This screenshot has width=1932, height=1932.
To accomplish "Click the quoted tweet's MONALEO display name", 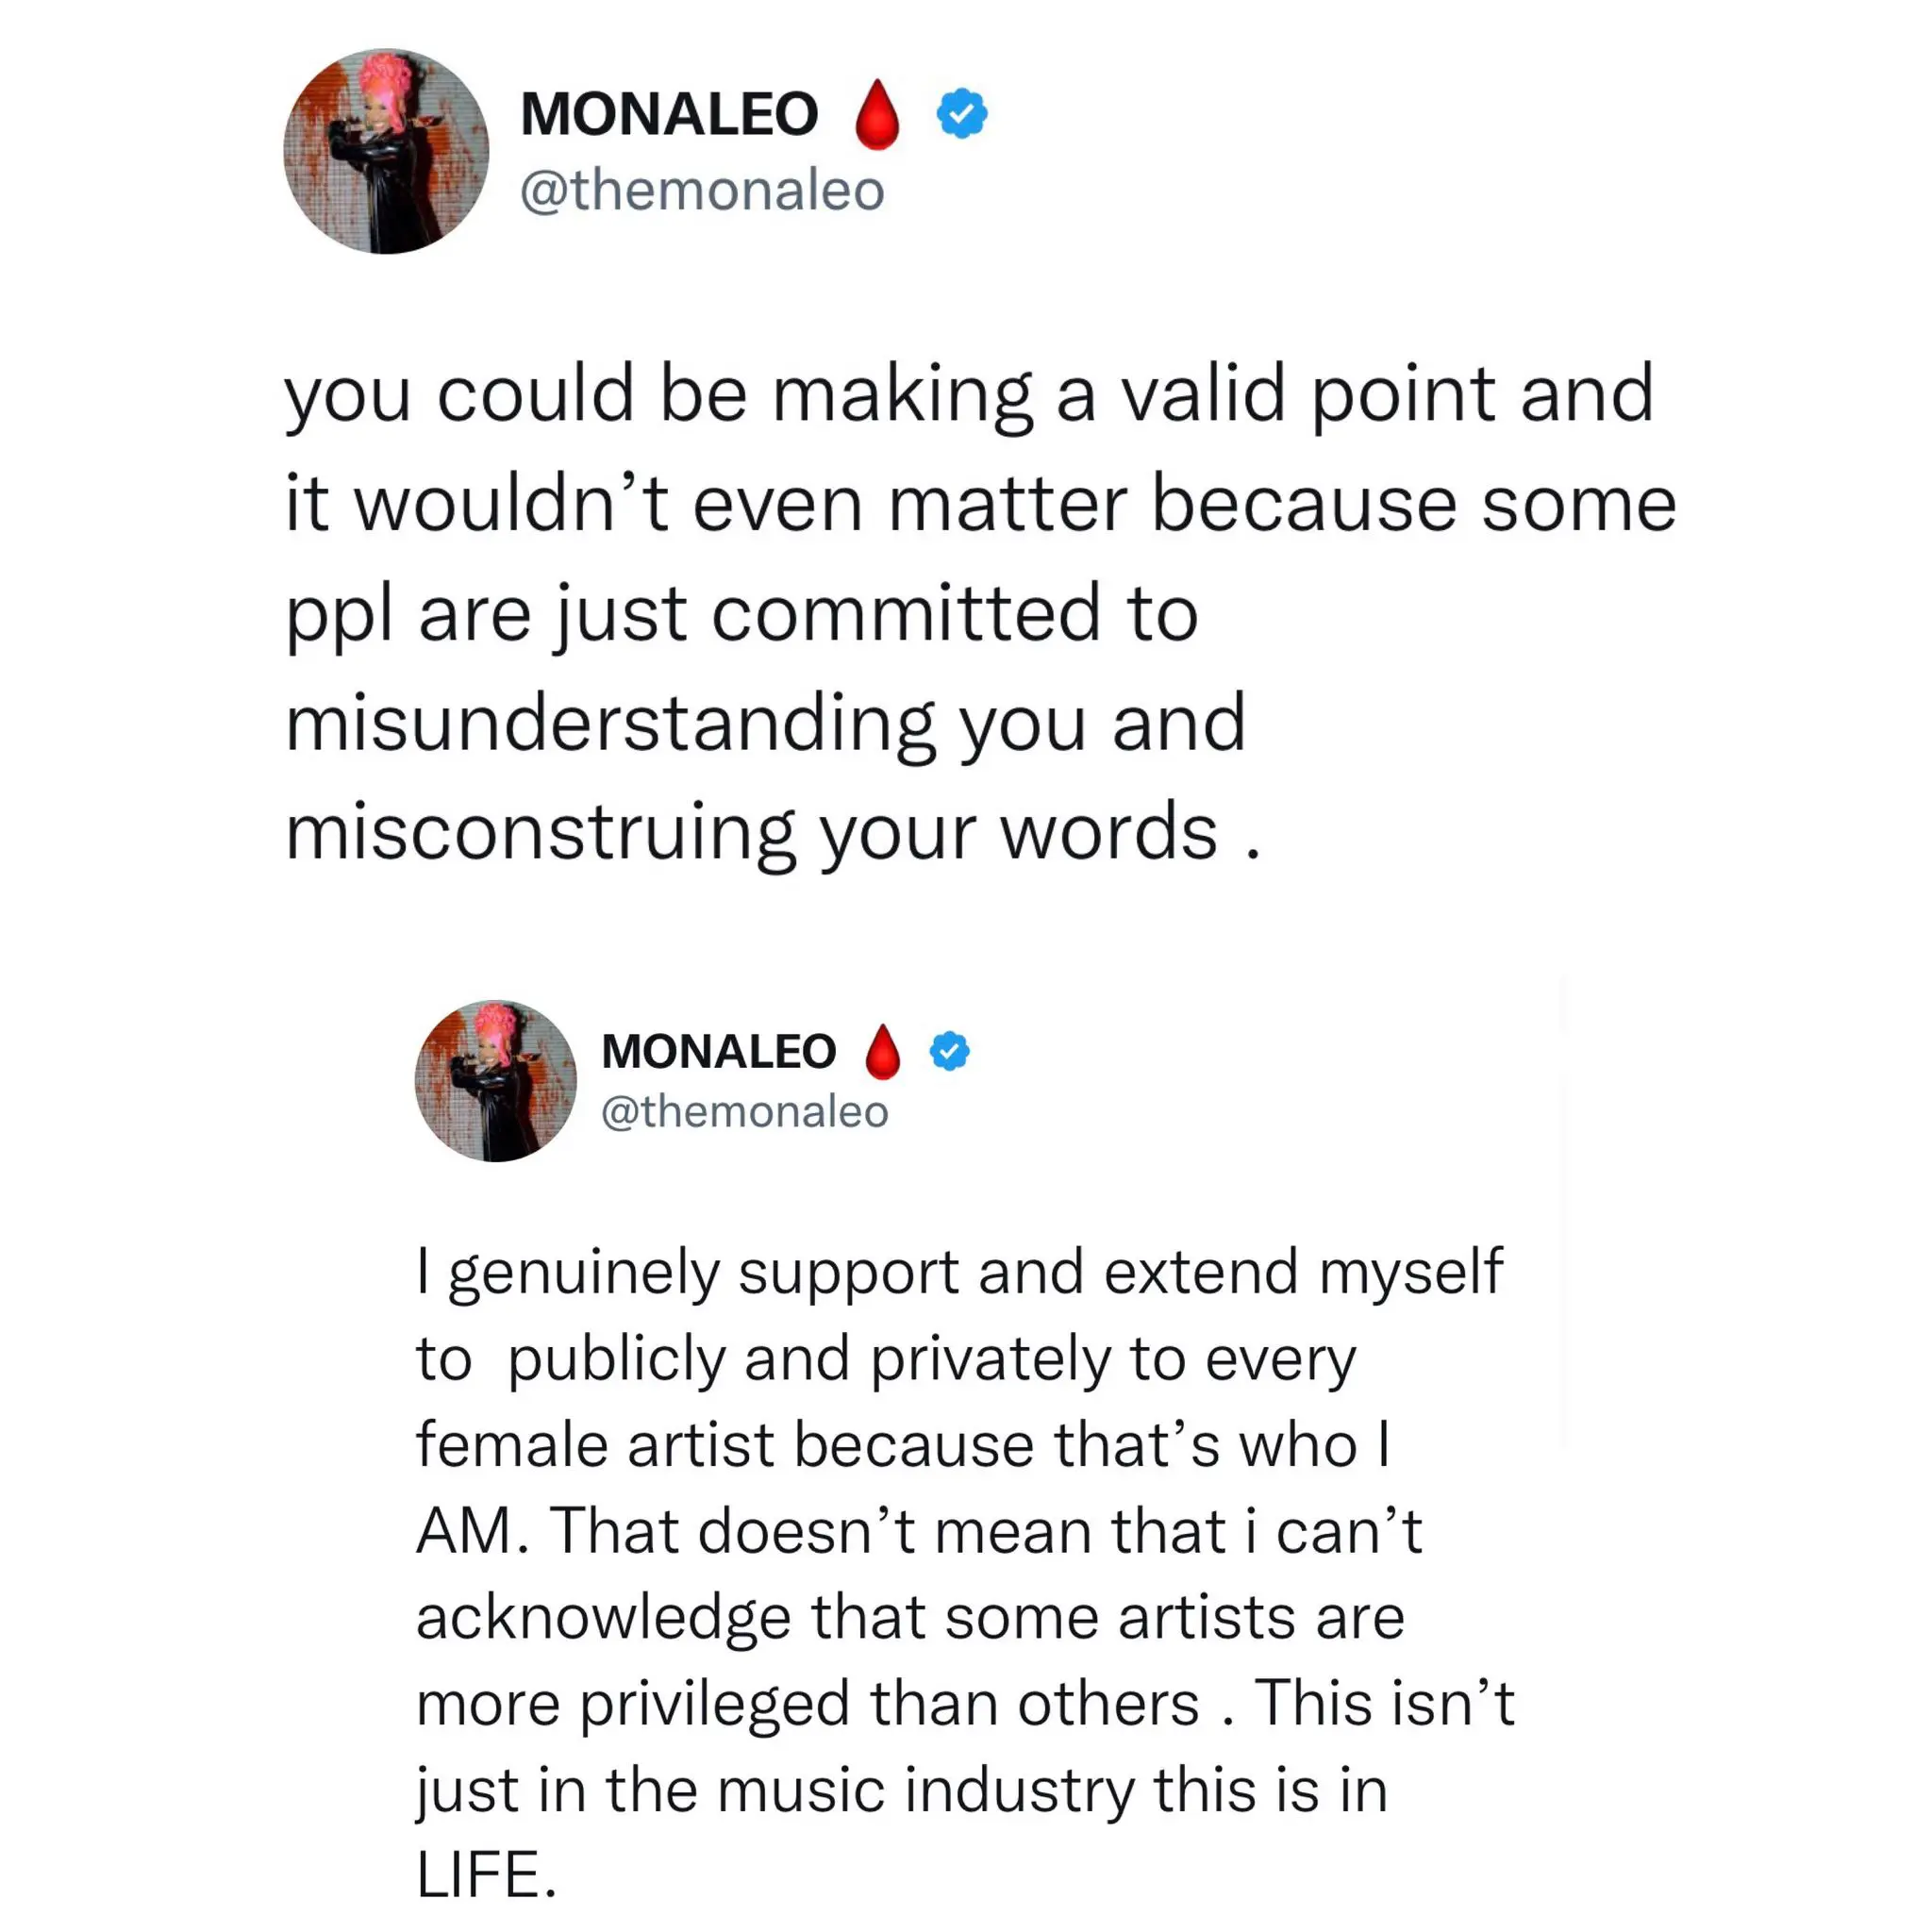I will click(x=718, y=1052).
